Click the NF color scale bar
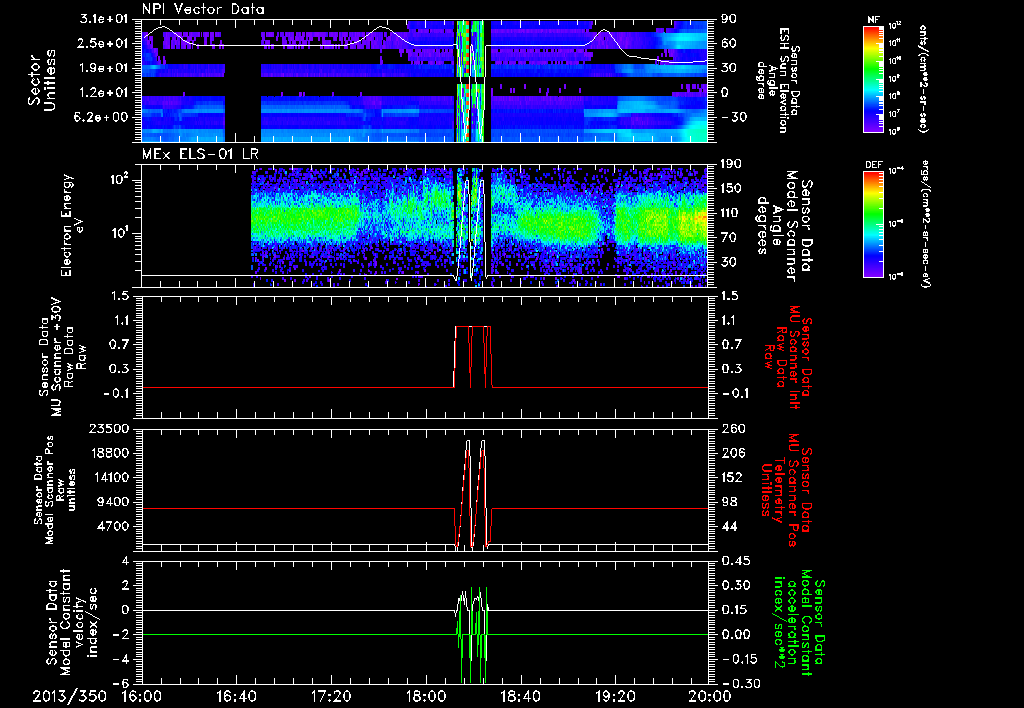Screen dimensions: 1024x708 click(873, 78)
